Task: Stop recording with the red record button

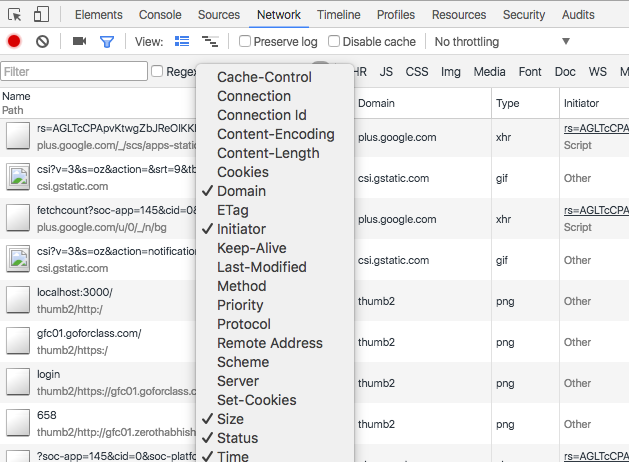Action: (14, 41)
